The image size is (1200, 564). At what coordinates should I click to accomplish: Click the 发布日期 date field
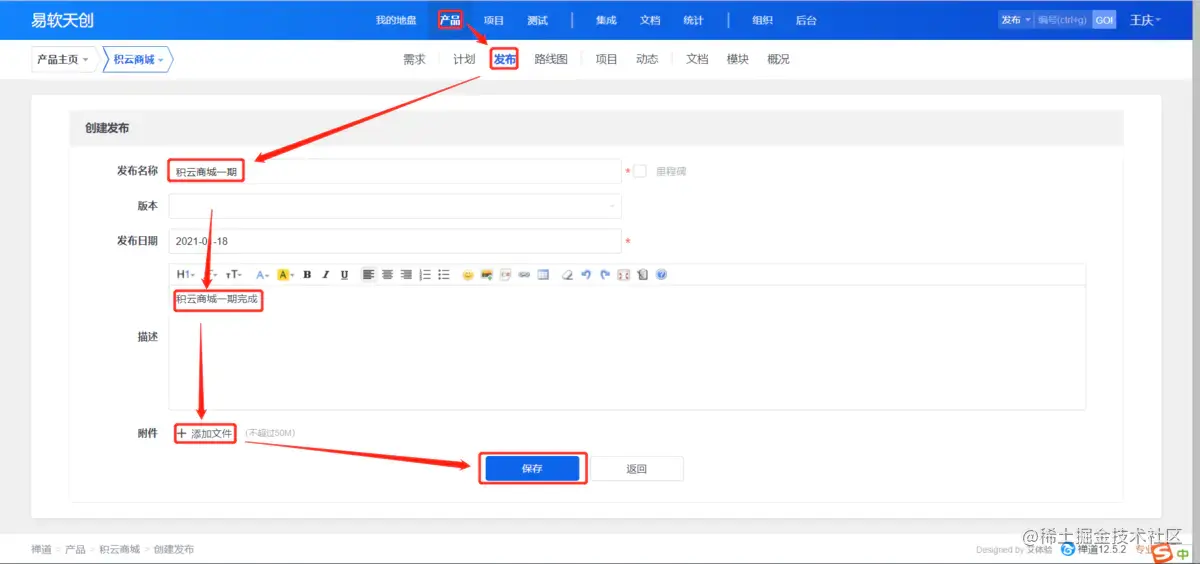click(395, 241)
